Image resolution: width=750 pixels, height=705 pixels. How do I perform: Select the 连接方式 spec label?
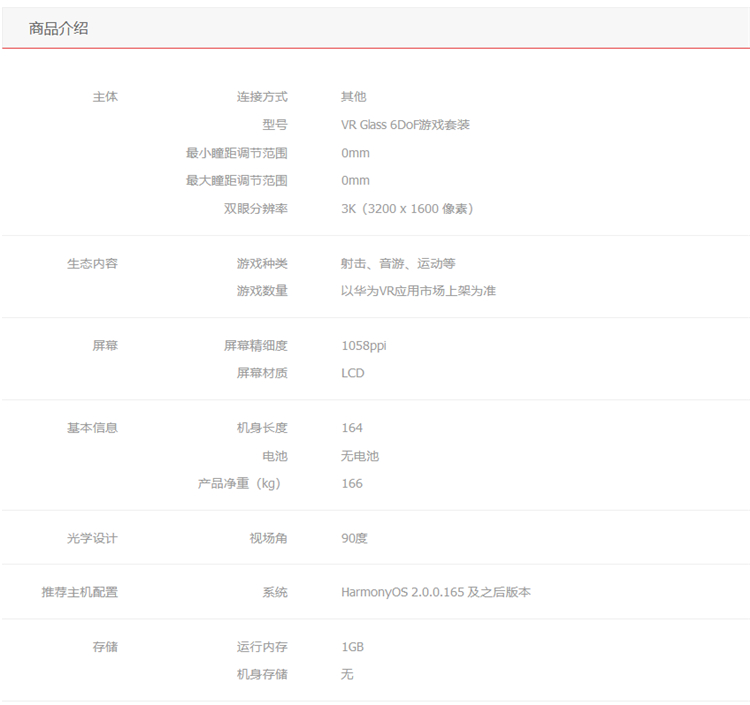(262, 97)
